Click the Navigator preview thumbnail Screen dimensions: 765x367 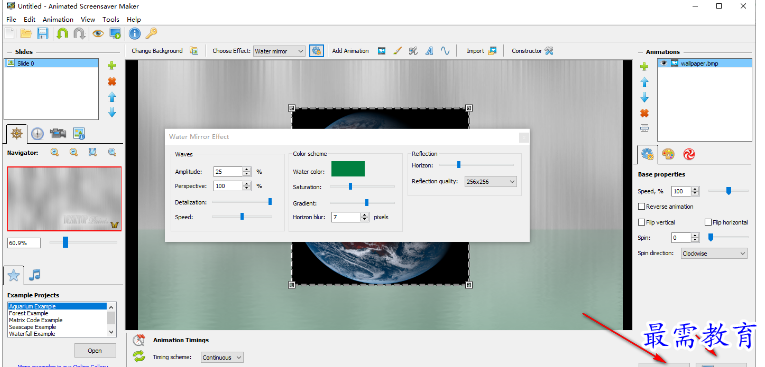64,199
